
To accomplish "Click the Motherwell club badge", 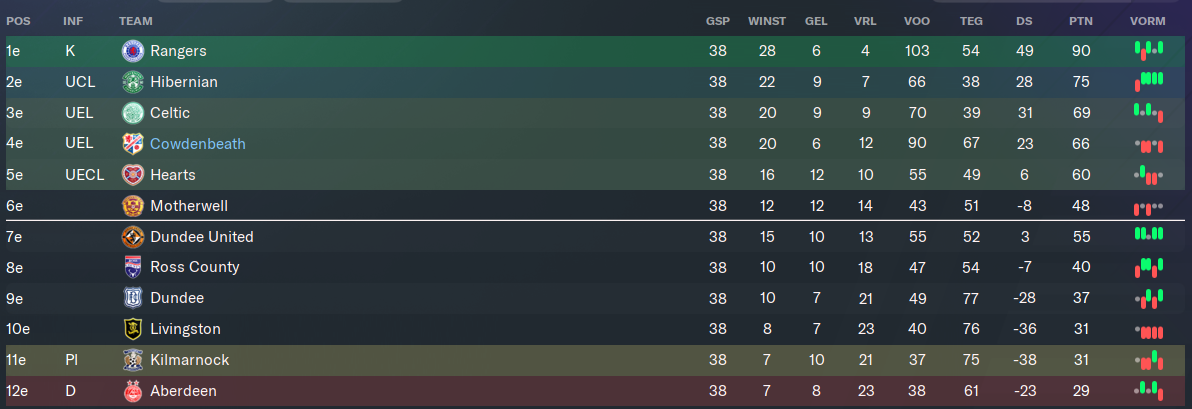I will point(133,206).
